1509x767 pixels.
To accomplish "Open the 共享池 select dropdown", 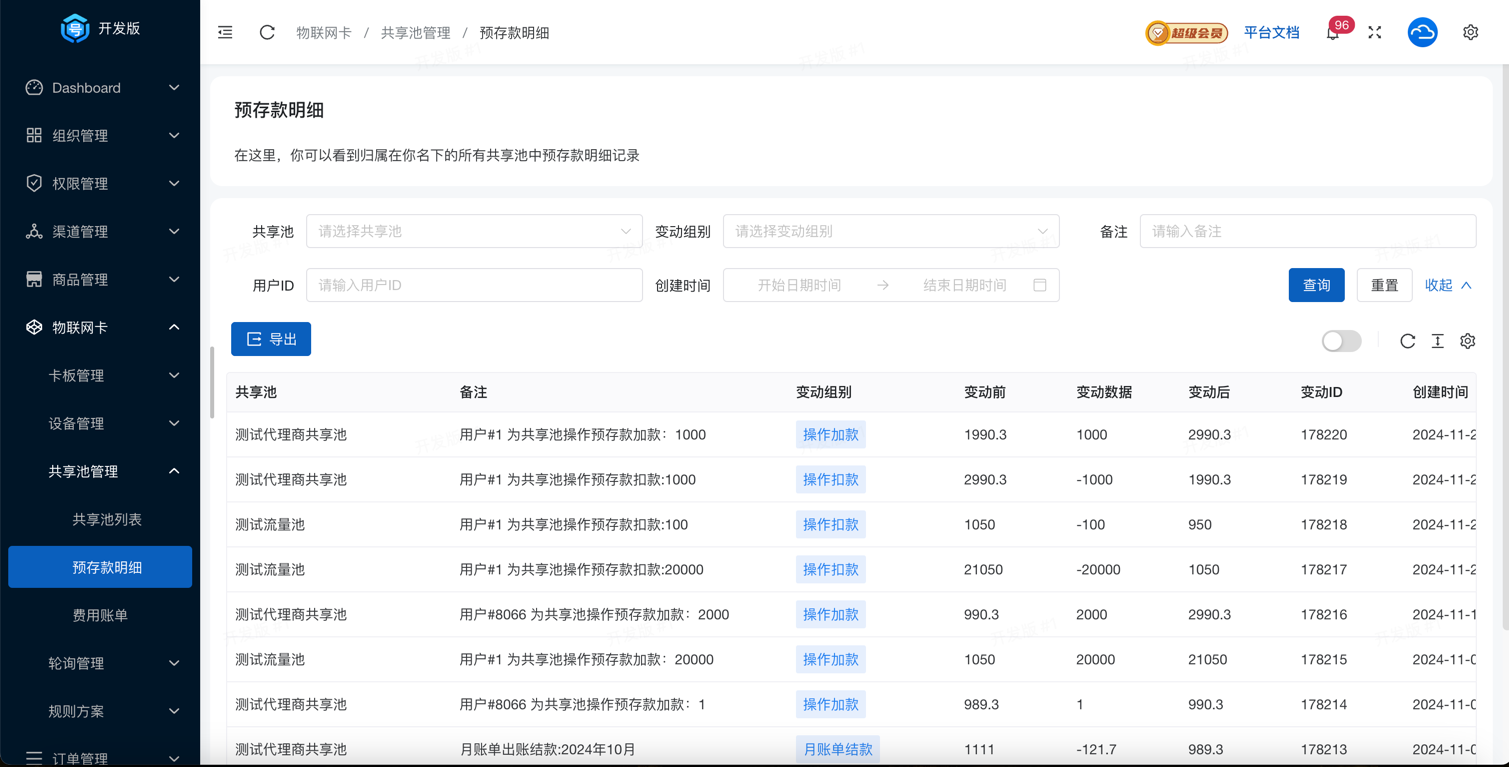I will [x=474, y=231].
